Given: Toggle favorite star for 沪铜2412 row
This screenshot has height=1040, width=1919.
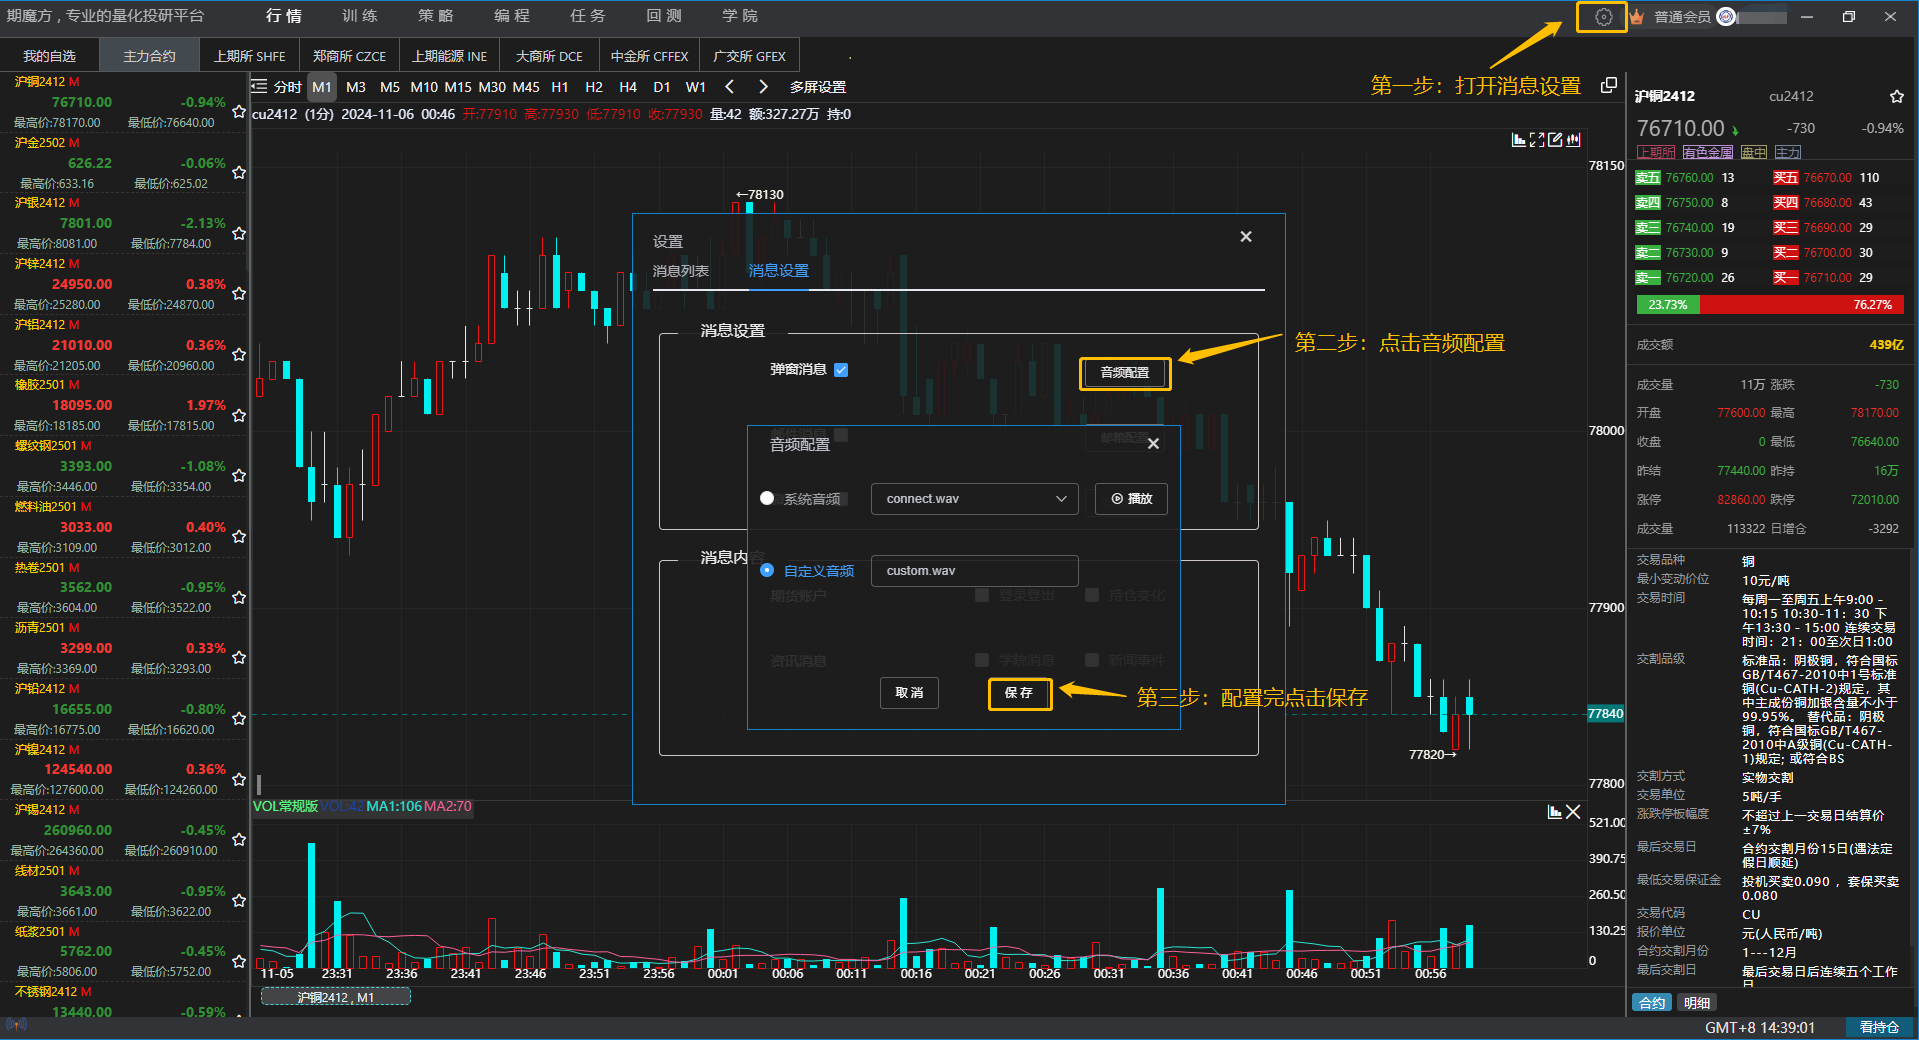Looking at the screenshot, I should click(239, 112).
